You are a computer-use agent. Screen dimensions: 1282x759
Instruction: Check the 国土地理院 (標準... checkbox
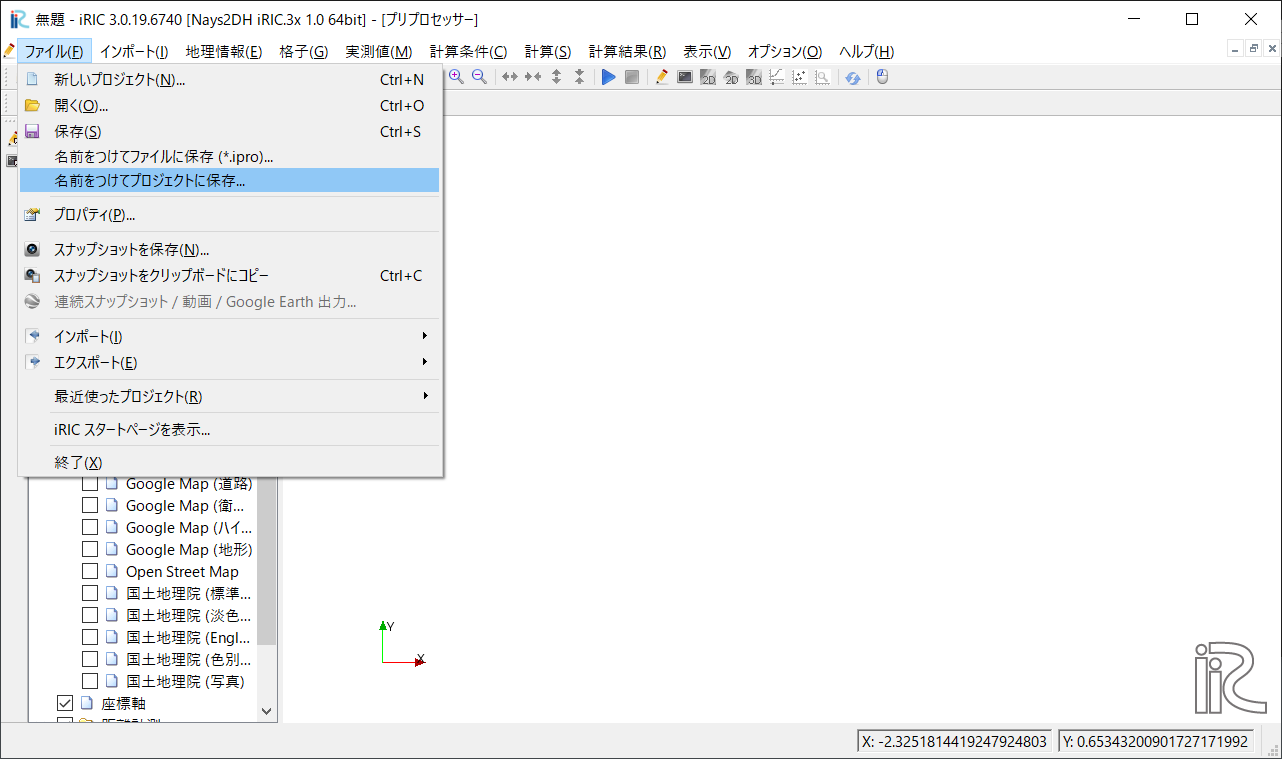90,594
